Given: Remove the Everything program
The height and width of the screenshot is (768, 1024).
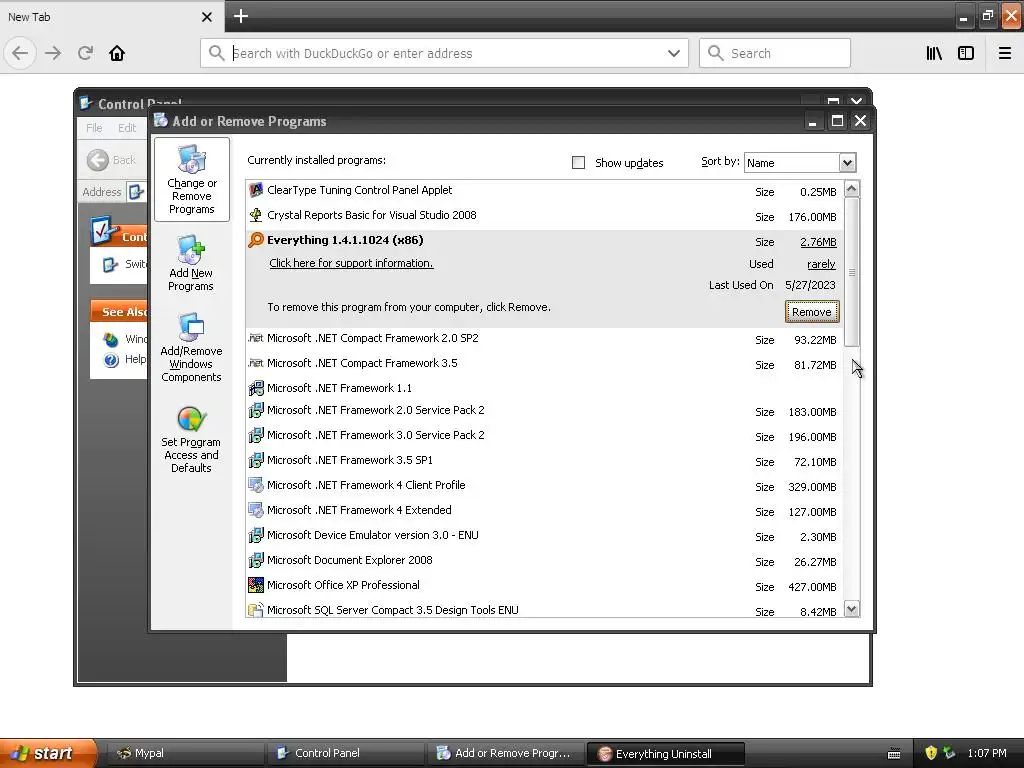Looking at the screenshot, I should point(812,312).
